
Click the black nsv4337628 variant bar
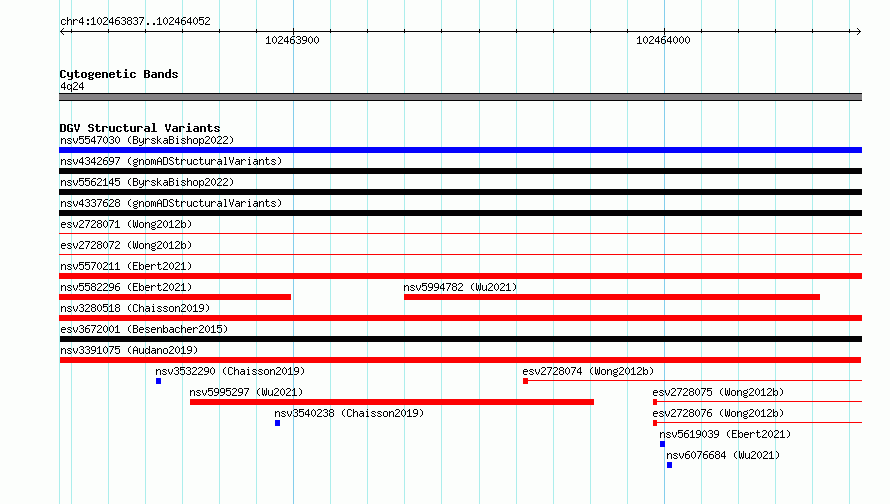pos(460,213)
